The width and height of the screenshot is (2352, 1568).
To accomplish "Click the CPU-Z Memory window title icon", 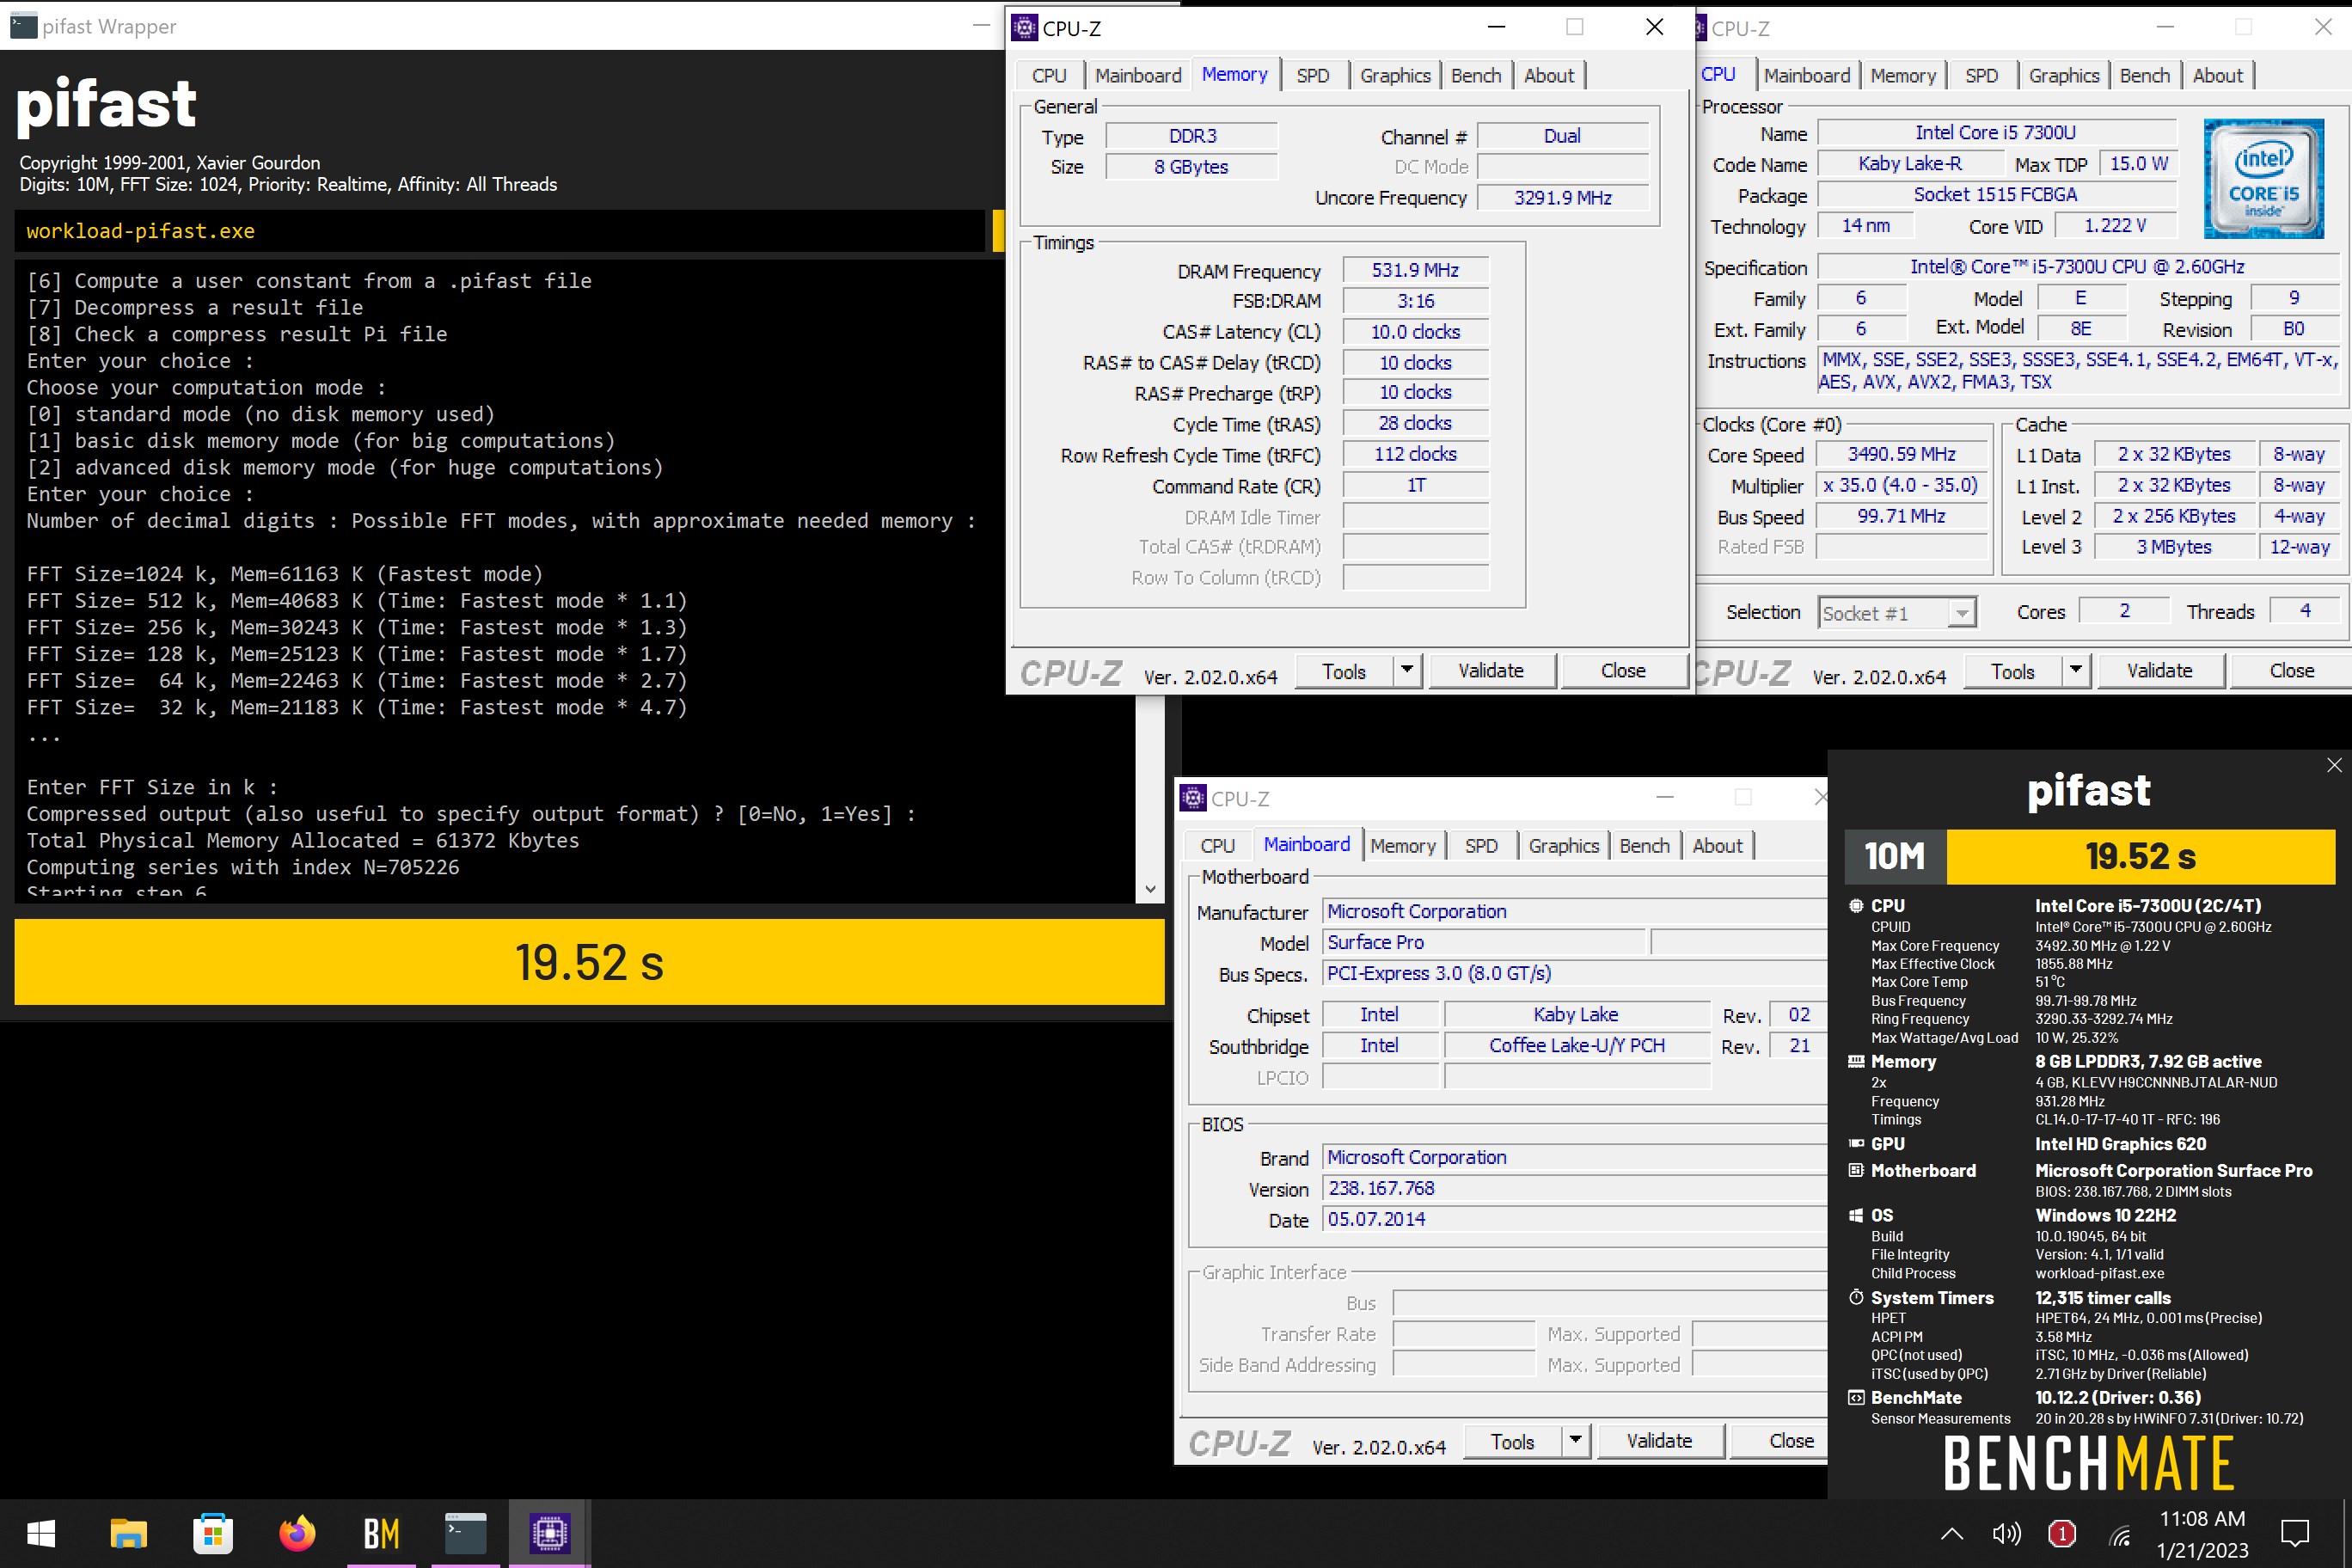I will tap(1024, 28).
